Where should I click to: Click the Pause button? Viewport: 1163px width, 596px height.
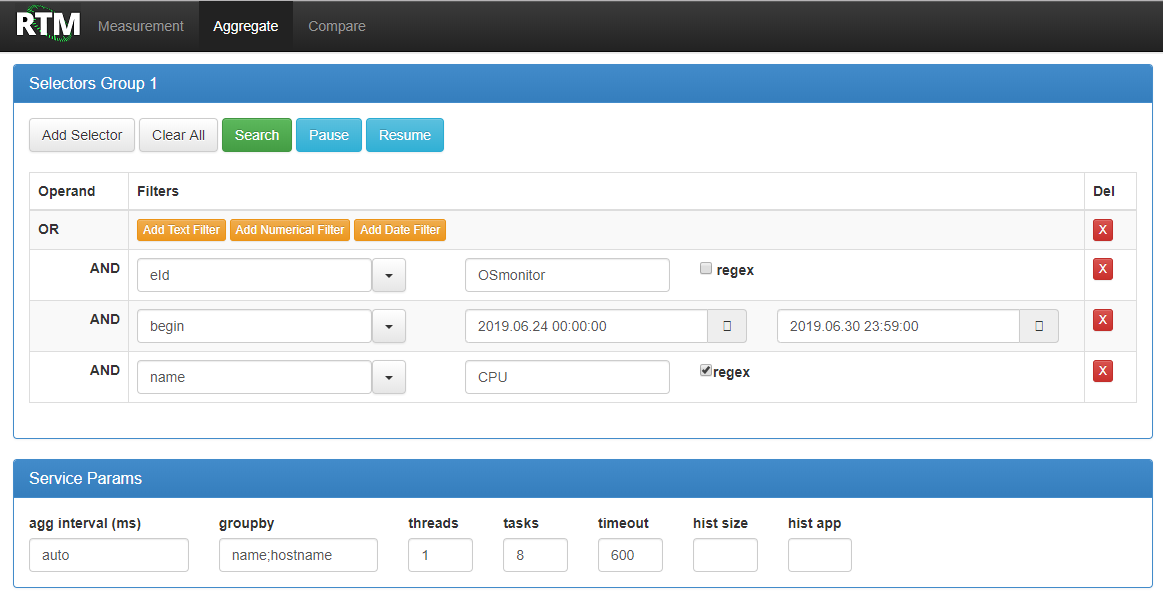pos(329,135)
